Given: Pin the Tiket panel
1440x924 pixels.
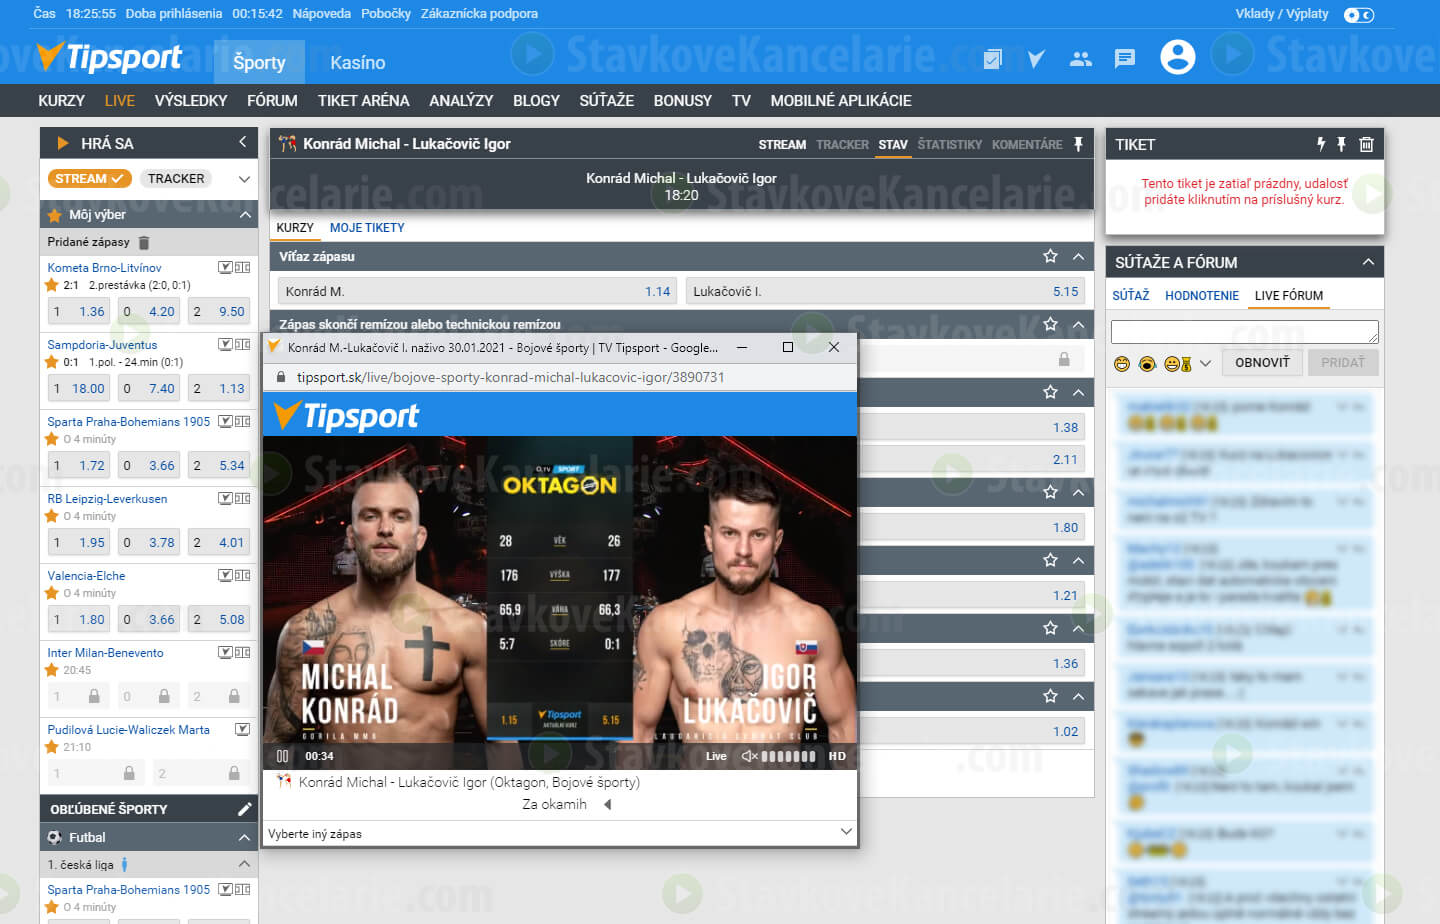Looking at the screenshot, I should tap(1341, 144).
